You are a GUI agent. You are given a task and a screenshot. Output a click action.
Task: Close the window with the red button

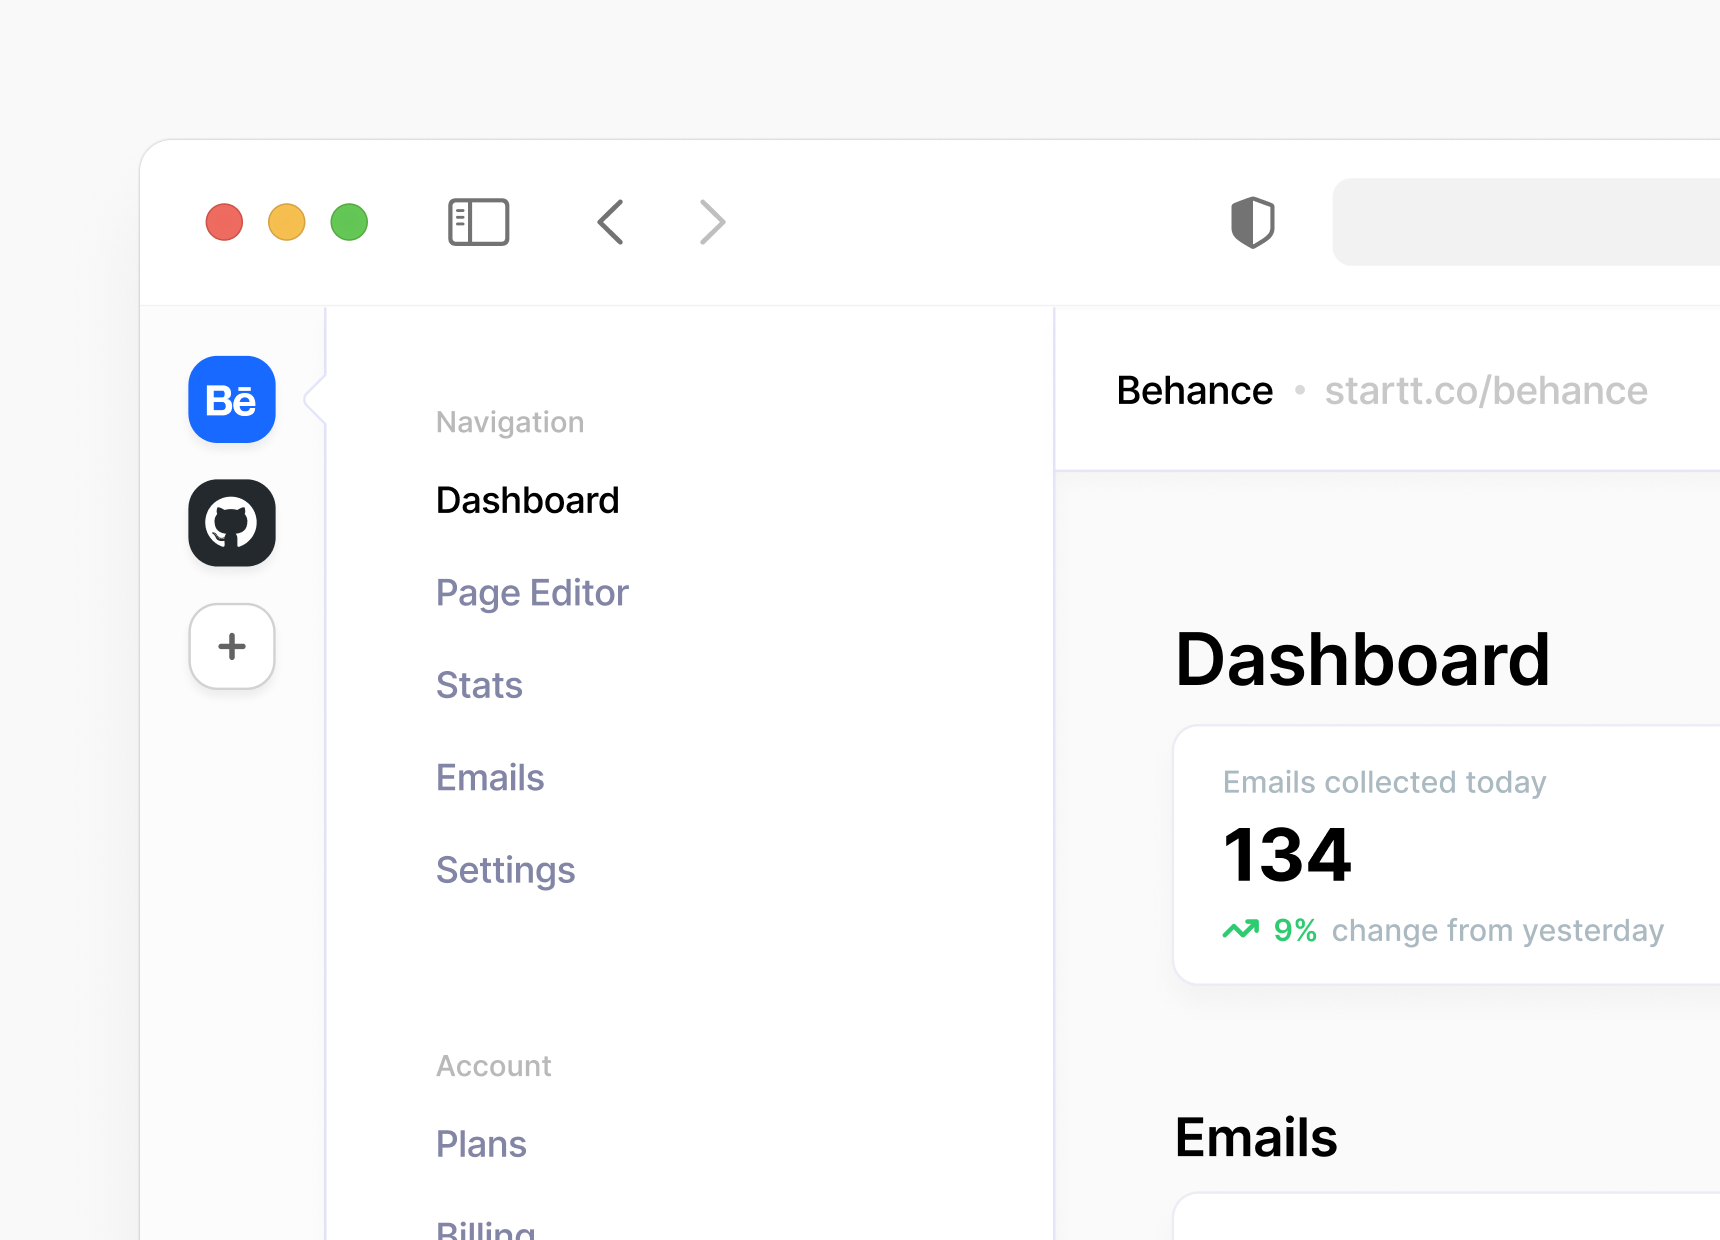(x=224, y=222)
